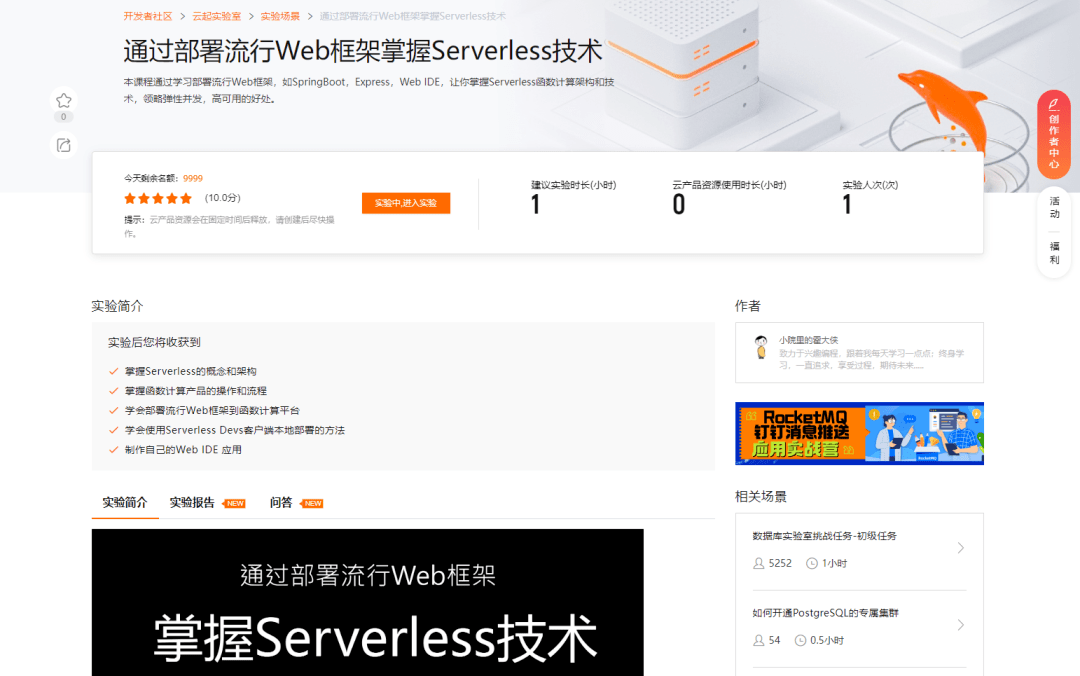
Task: Click the star favorite icon
Action: click(64, 100)
